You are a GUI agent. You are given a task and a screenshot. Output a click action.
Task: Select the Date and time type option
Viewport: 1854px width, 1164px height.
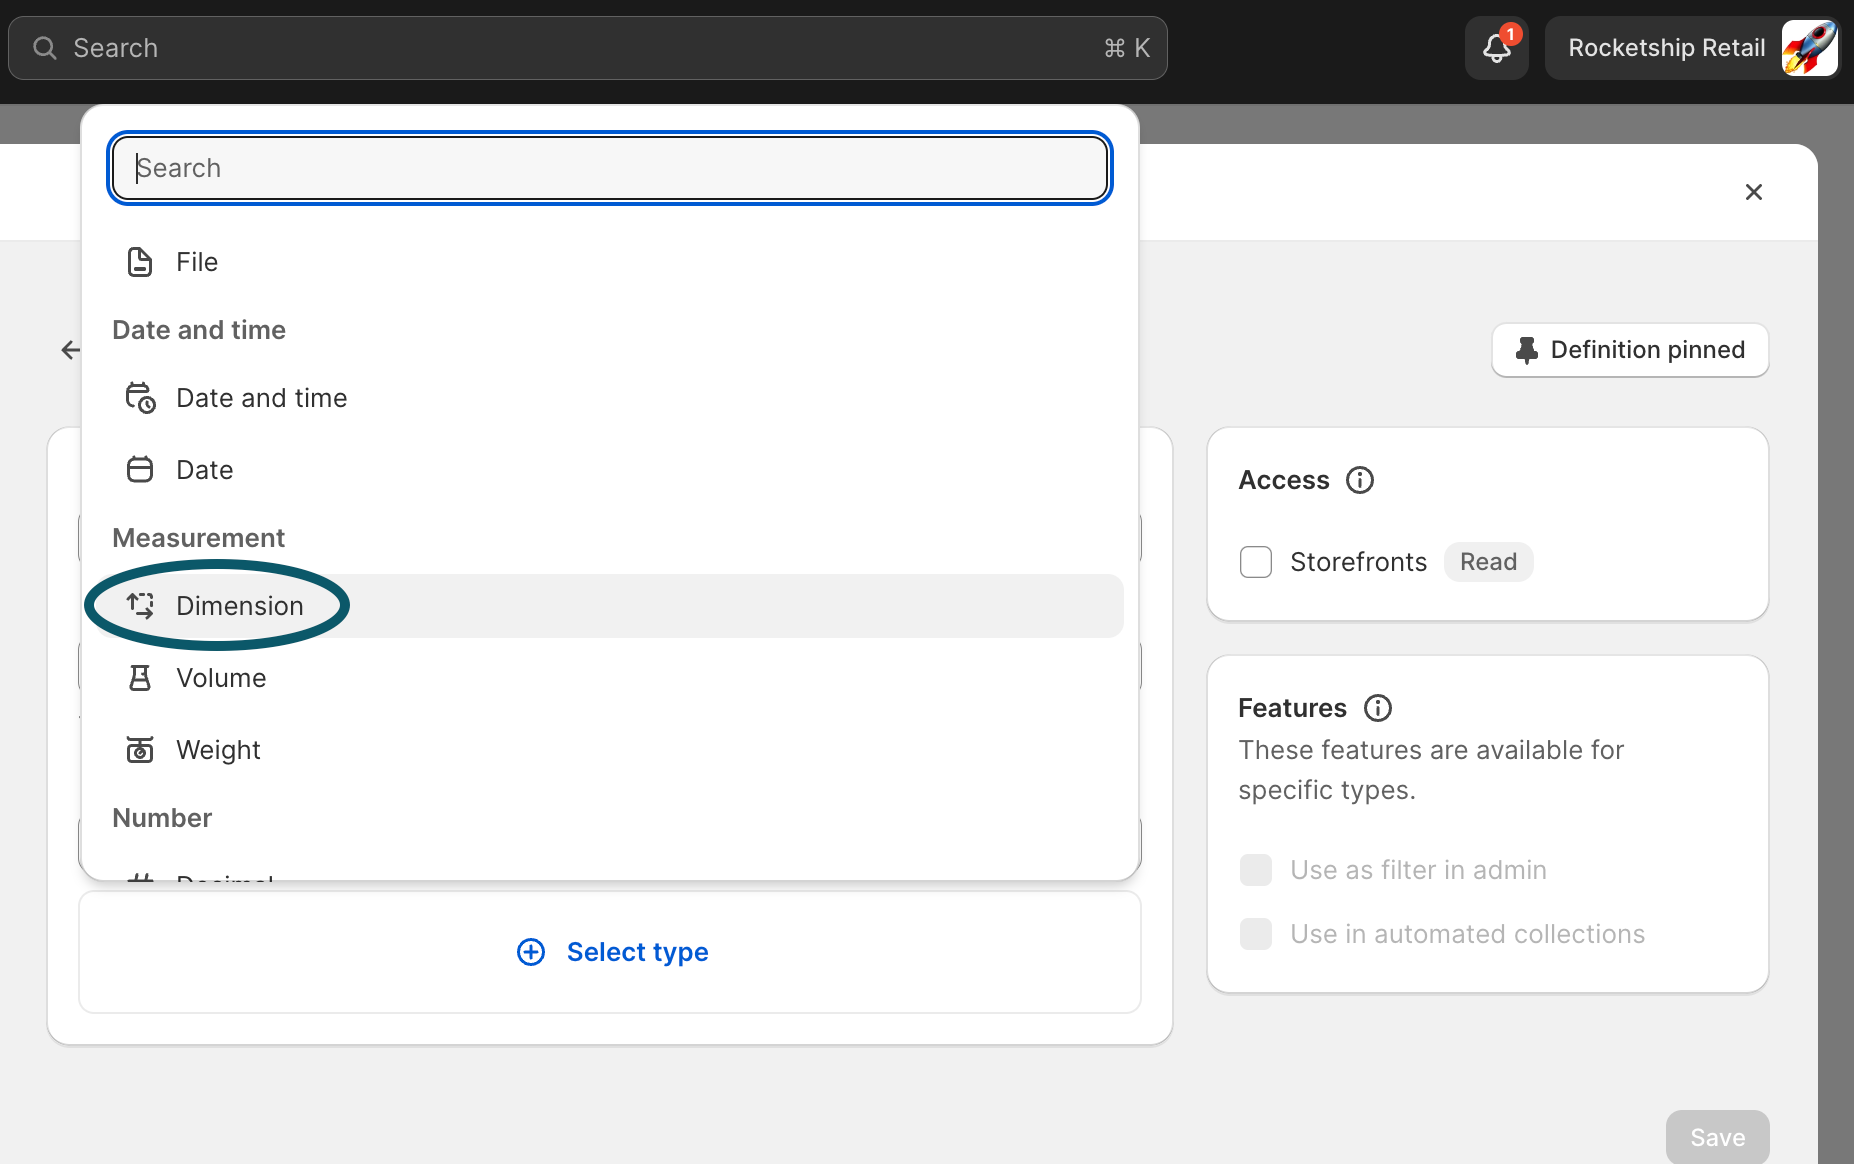261,398
